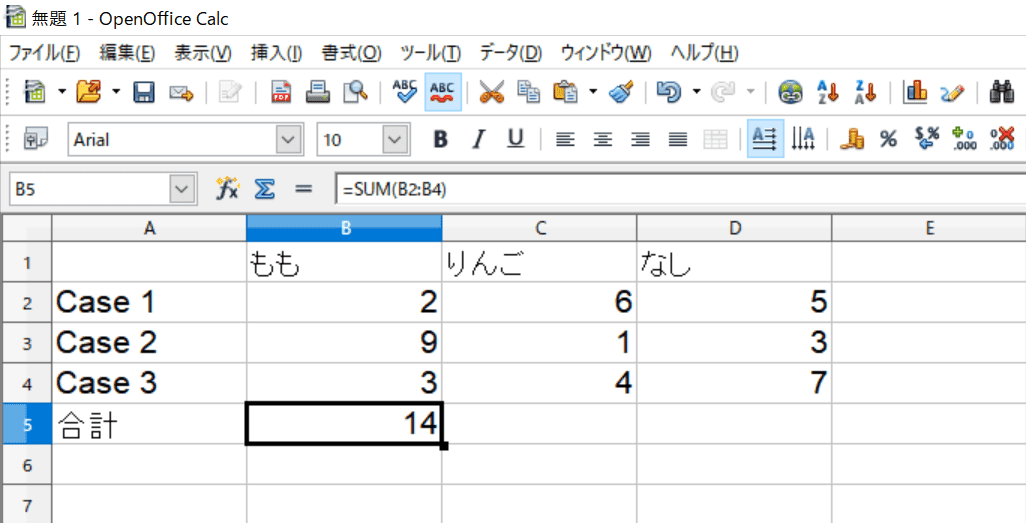1026x523 pixels.
Task: Open the ヘルプ(H) menu
Action: pyautogui.click(x=705, y=53)
